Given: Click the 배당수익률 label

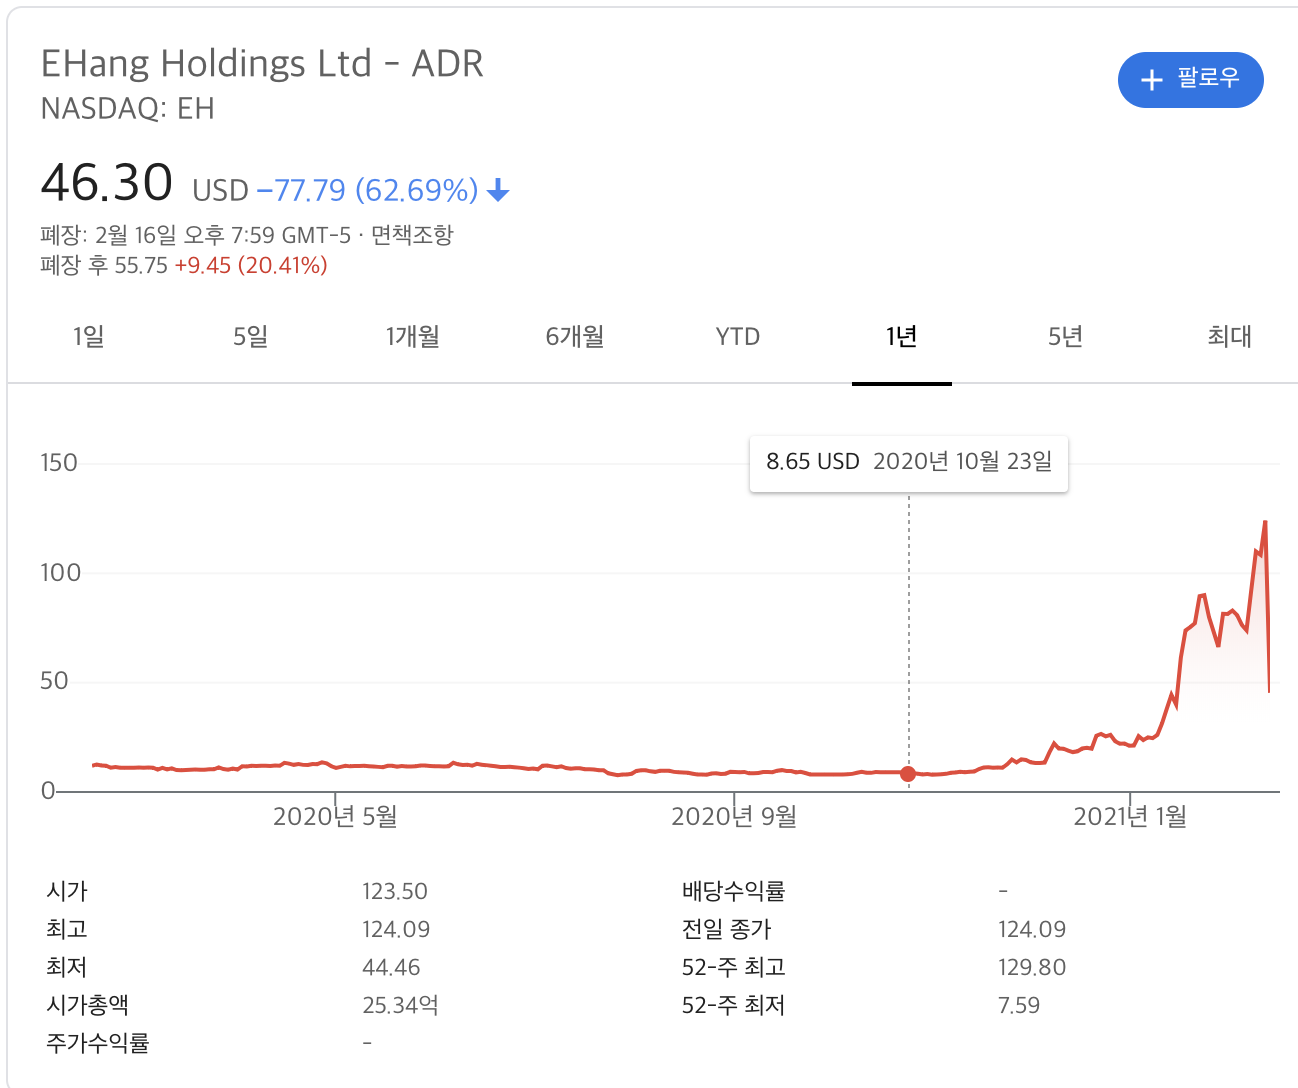Looking at the screenshot, I should pyautogui.click(x=733, y=891).
